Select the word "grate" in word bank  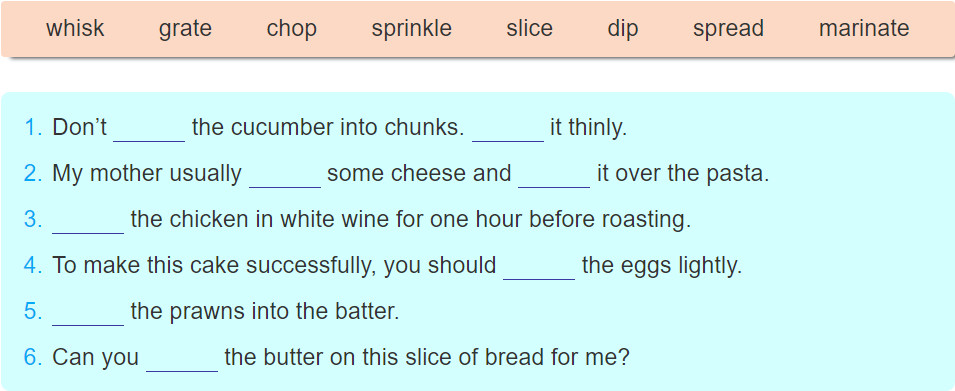[x=185, y=29]
